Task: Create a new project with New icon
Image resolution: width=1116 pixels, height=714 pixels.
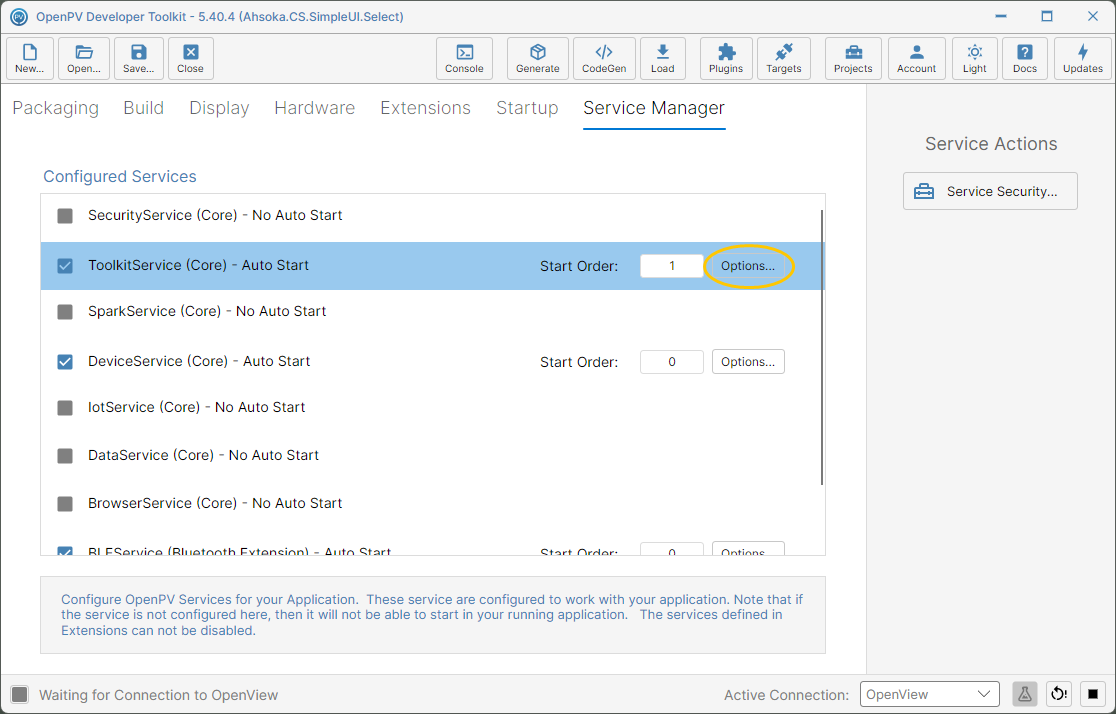Action: [29, 58]
